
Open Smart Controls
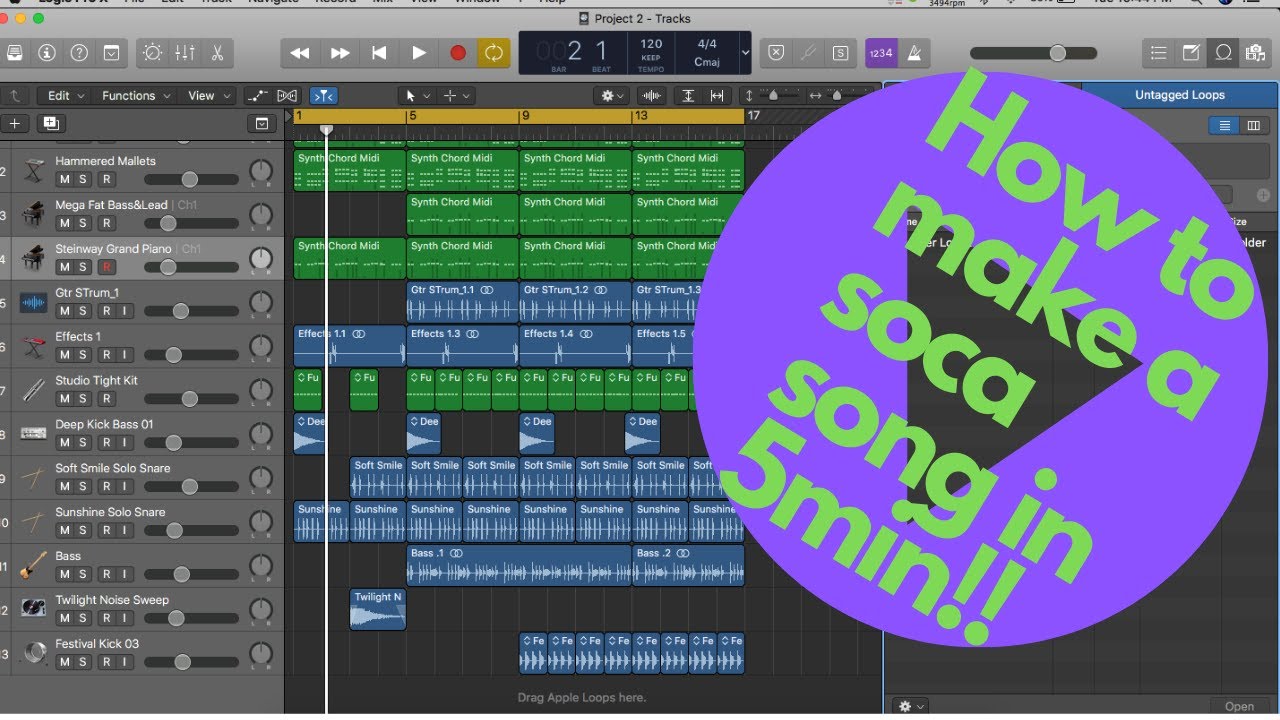pos(152,52)
